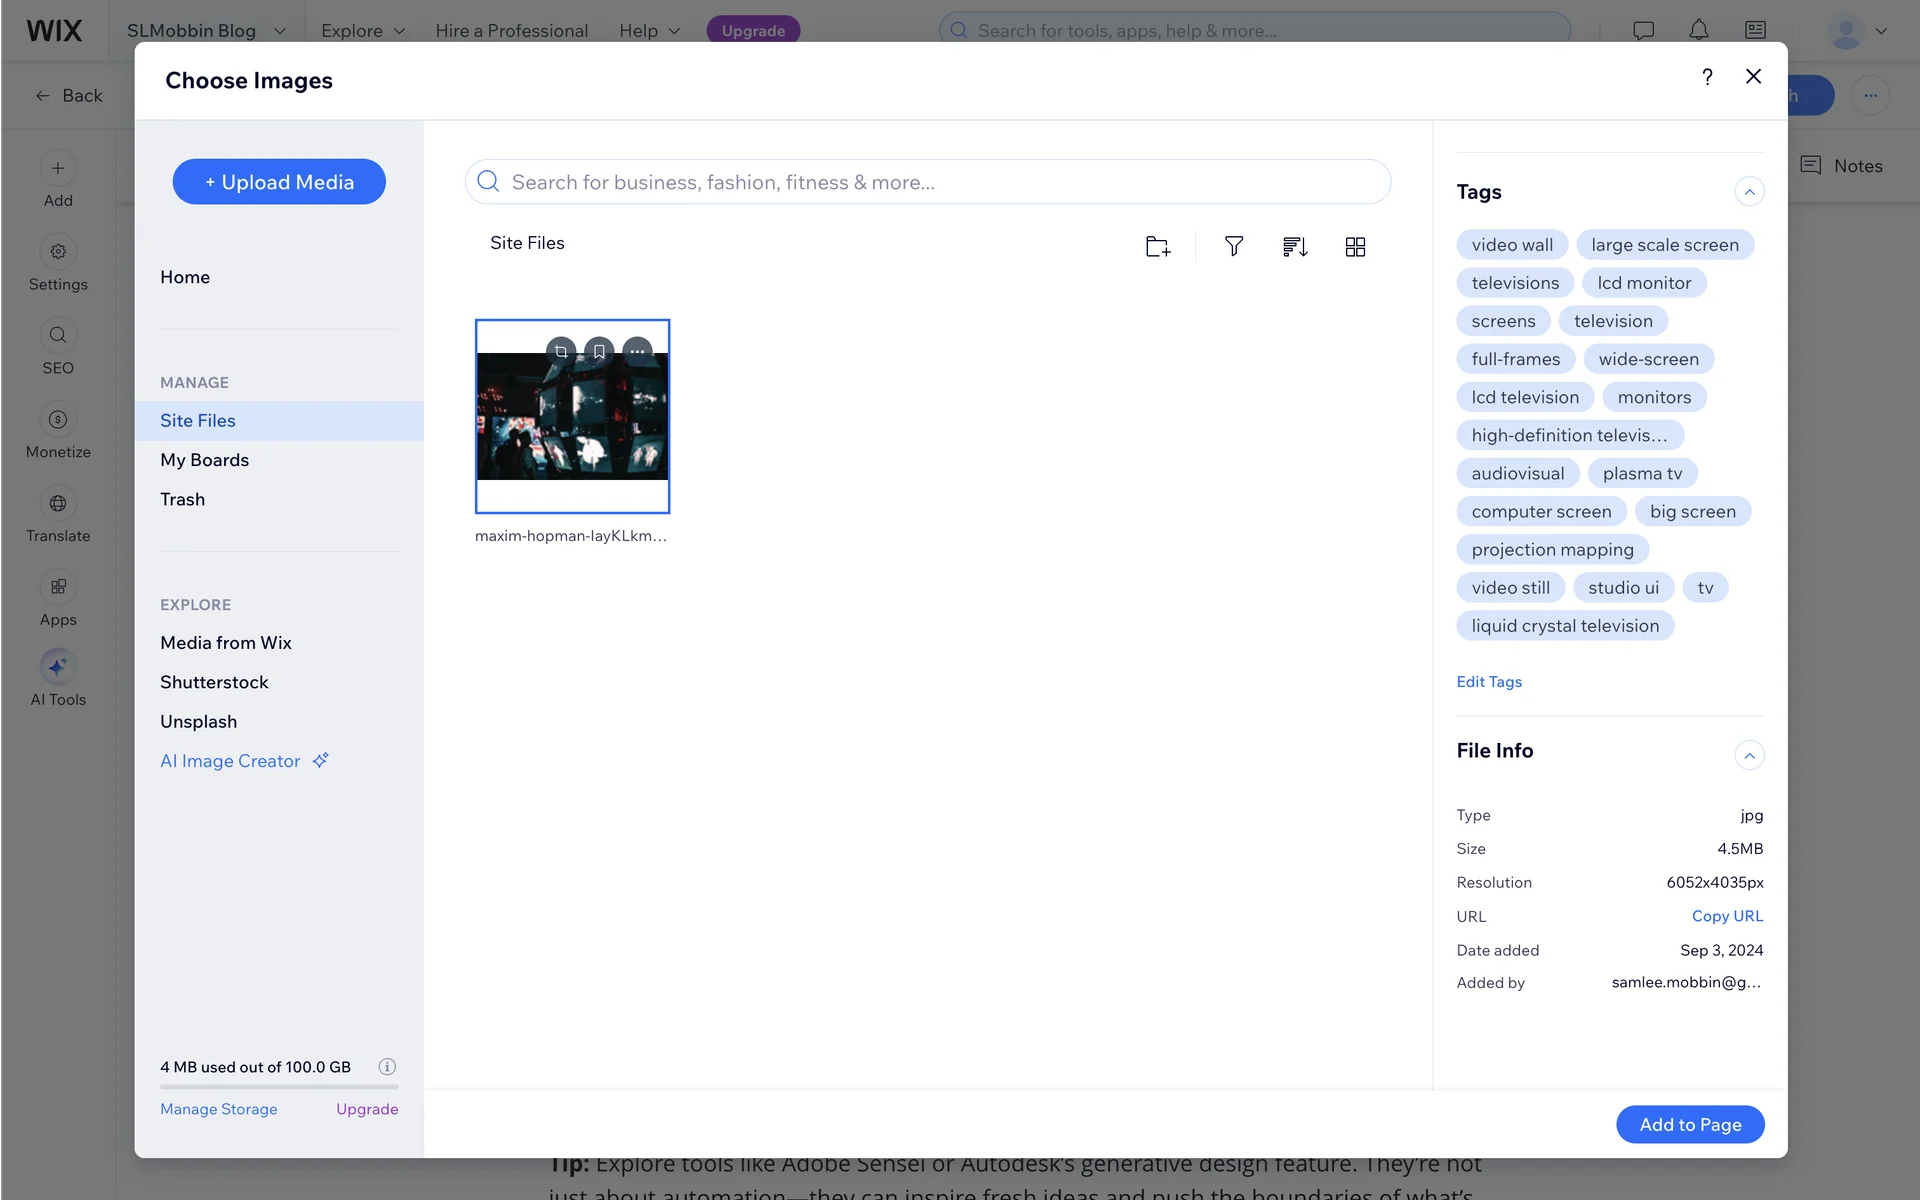This screenshot has width=1920, height=1200.
Task: Click the Edit Tags link
Action: tap(1488, 681)
